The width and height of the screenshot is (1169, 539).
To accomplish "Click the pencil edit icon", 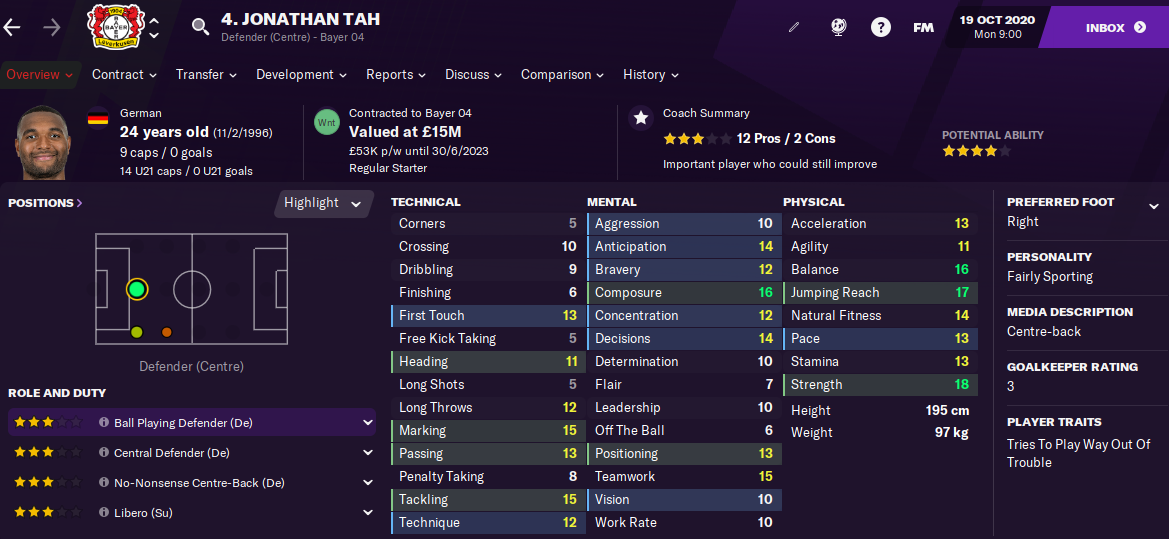I will point(794,27).
